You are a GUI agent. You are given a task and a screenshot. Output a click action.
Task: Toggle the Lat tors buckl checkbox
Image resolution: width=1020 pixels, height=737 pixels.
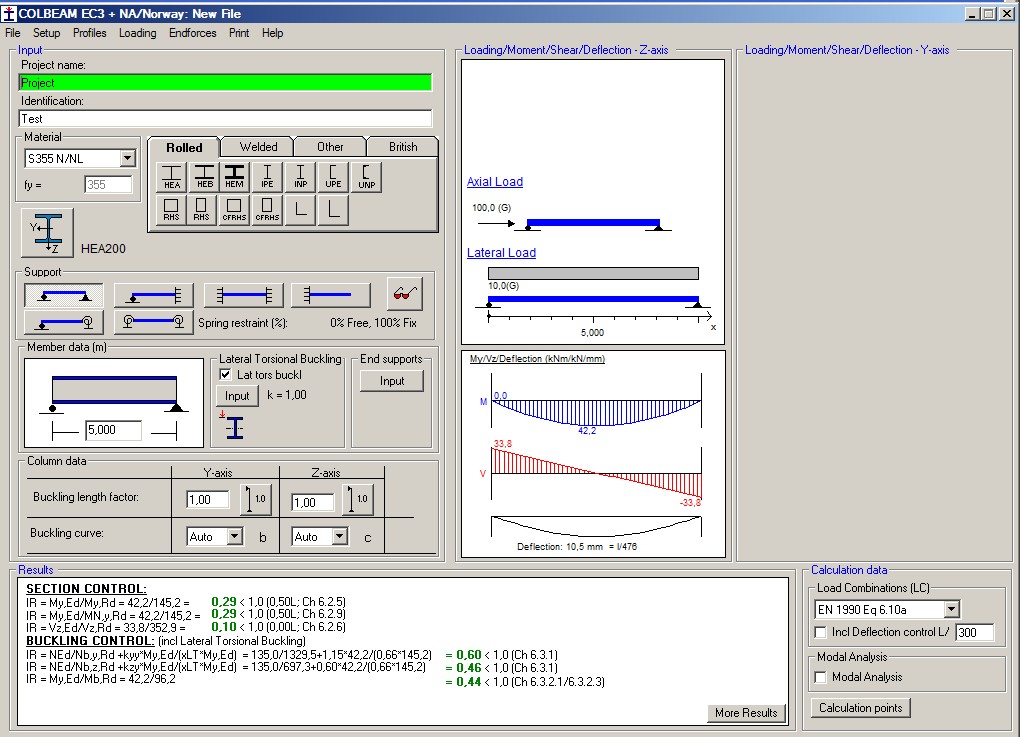point(225,375)
